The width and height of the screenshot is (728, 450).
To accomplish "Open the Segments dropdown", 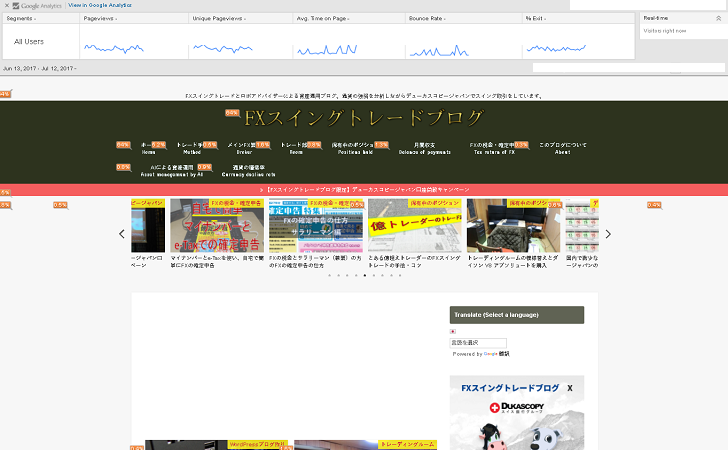I will [21, 19].
